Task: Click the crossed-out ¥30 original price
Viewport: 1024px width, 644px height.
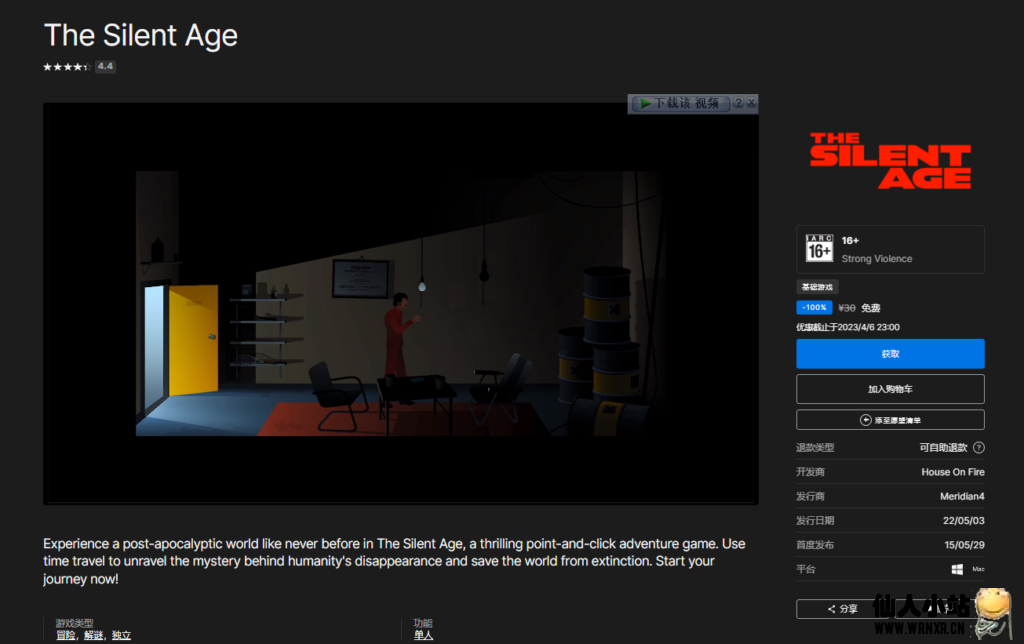Action: point(846,308)
